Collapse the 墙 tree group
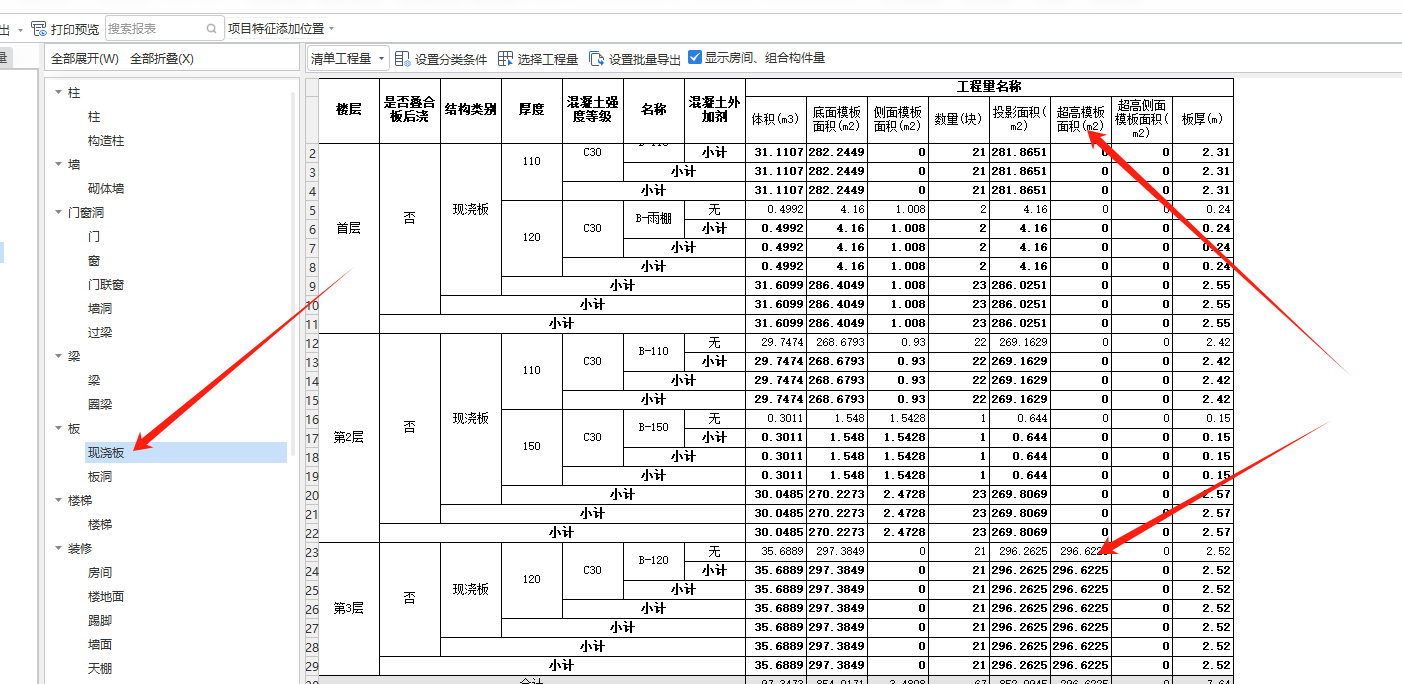 click(x=58, y=164)
